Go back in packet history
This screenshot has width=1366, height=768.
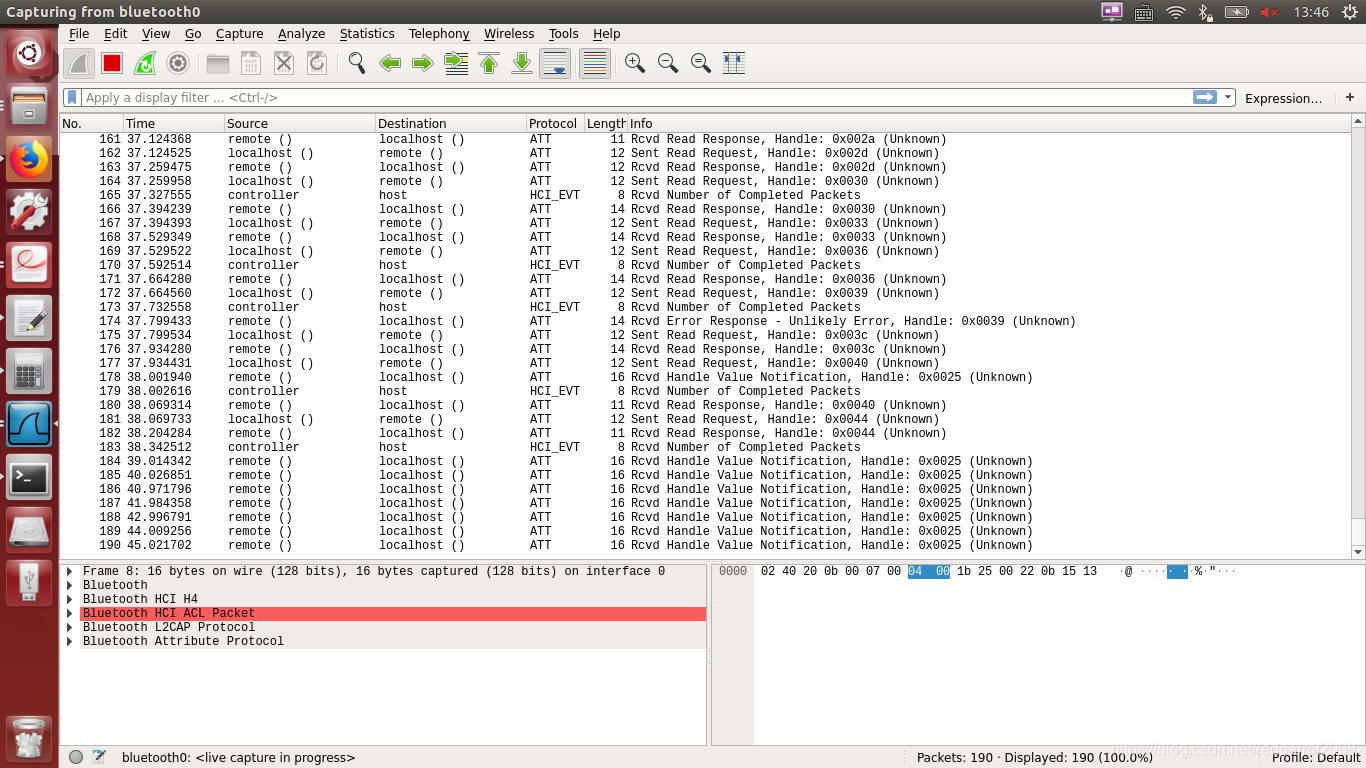coord(390,63)
